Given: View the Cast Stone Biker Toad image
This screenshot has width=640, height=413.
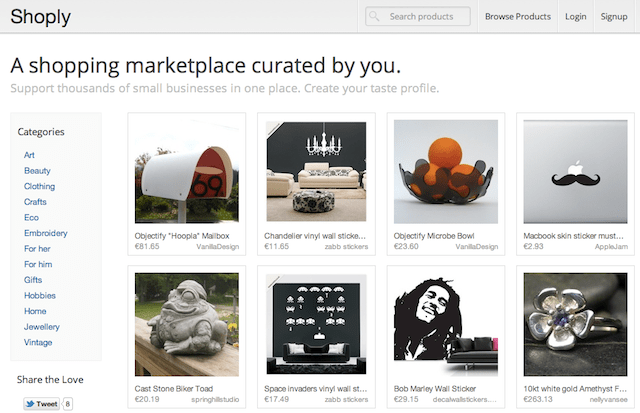Looking at the screenshot, I should tap(186, 324).
